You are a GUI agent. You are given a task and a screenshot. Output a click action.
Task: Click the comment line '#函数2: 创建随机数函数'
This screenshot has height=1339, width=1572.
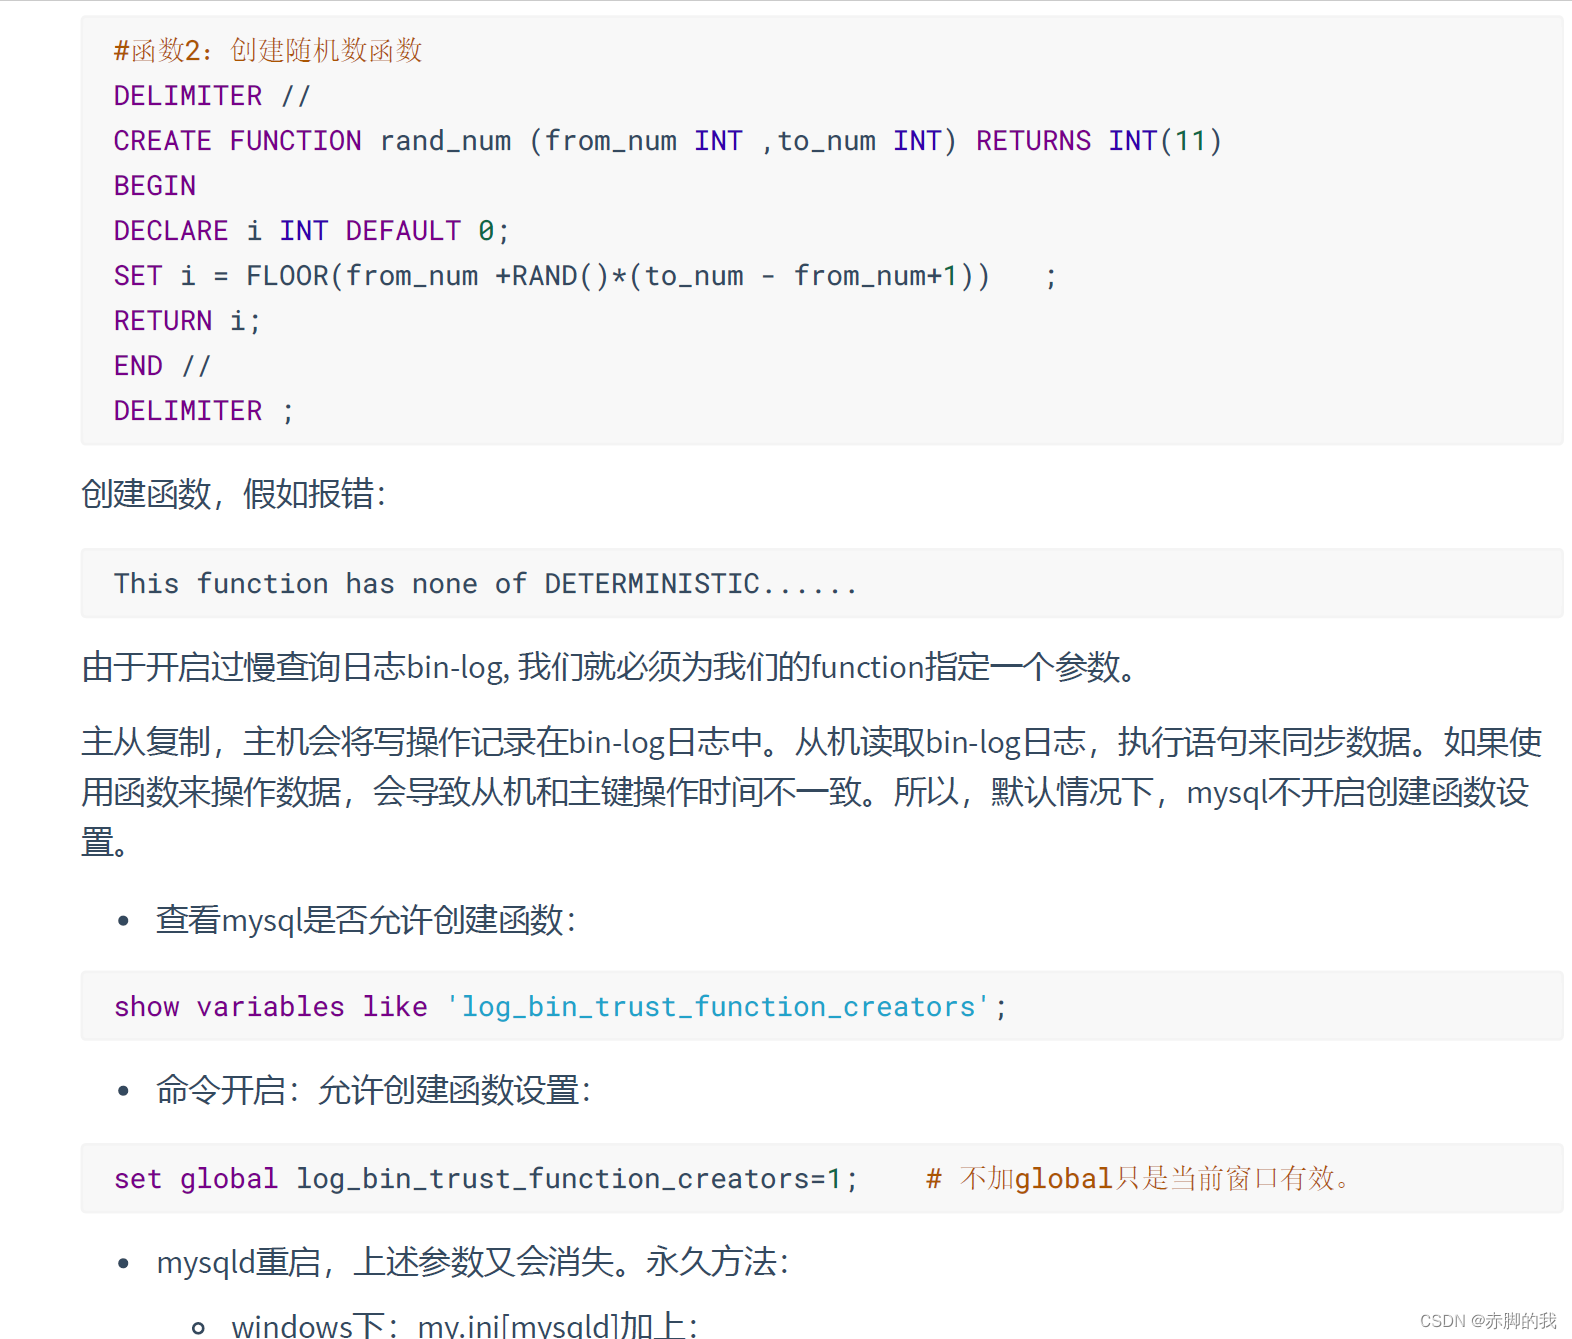pyautogui.click(x=268, y=50)
